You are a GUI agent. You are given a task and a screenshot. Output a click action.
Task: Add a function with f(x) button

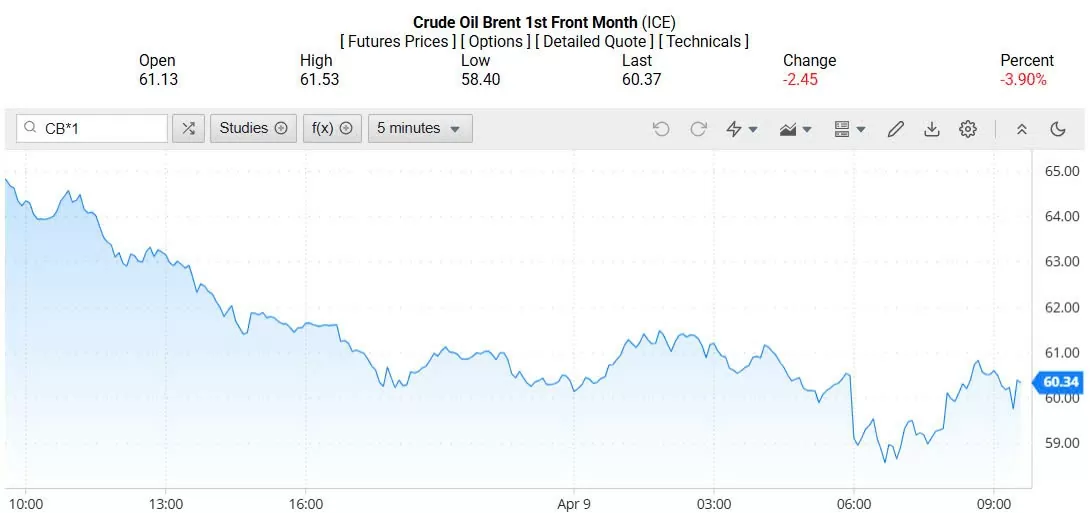pos(332,128)
